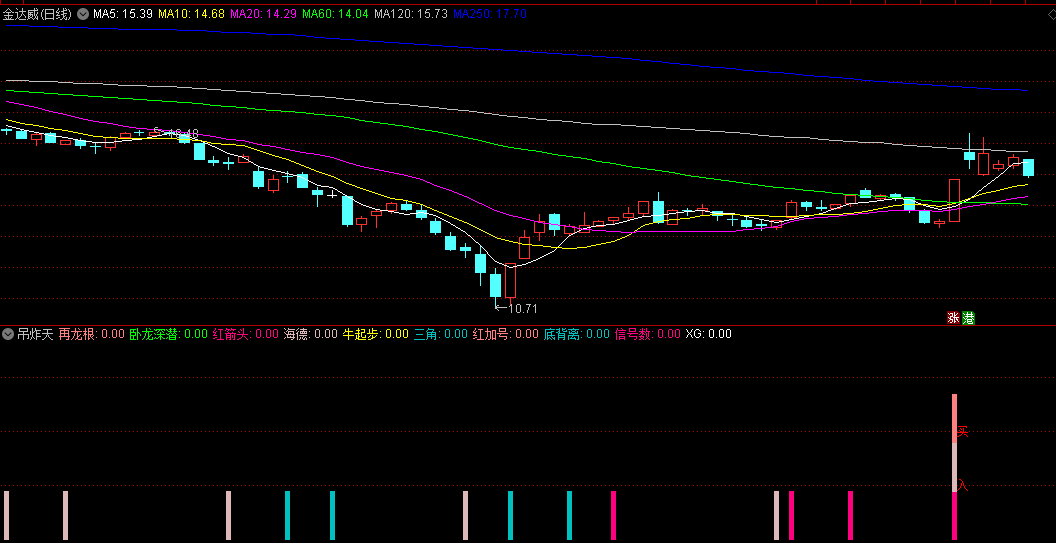Select the MA120: 15.73 label
The height and width of the screenshot is (543, 1056).
click(411, 14)
